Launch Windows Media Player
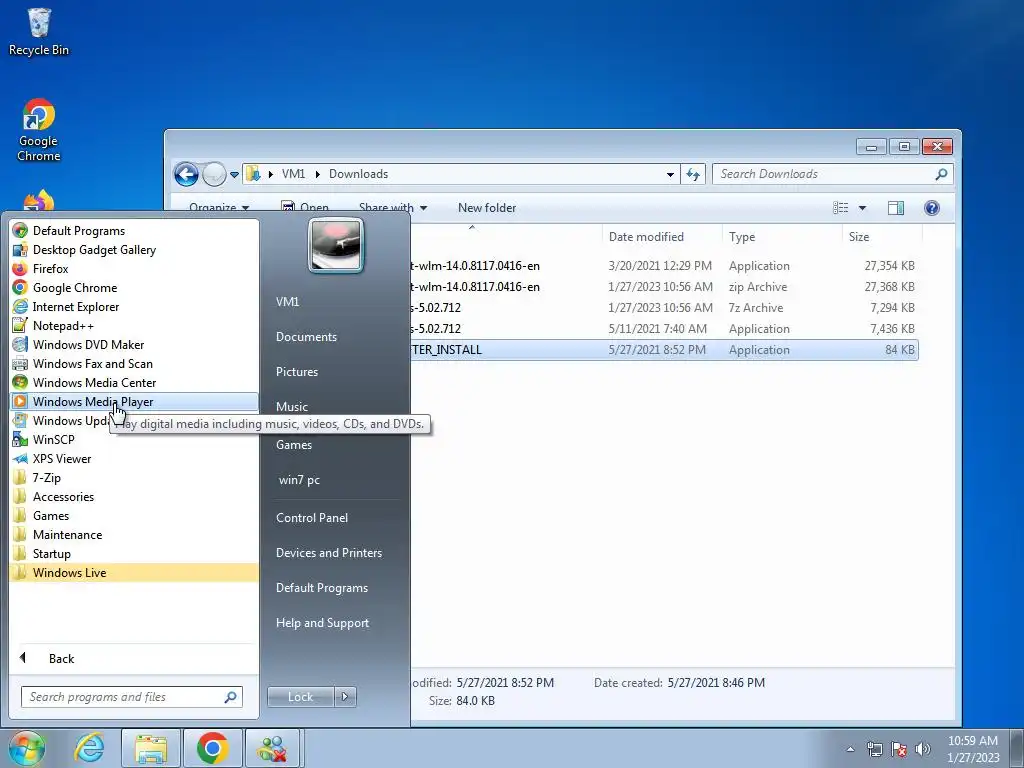Screen dimensions: 1024x768 tap(134, 402)
